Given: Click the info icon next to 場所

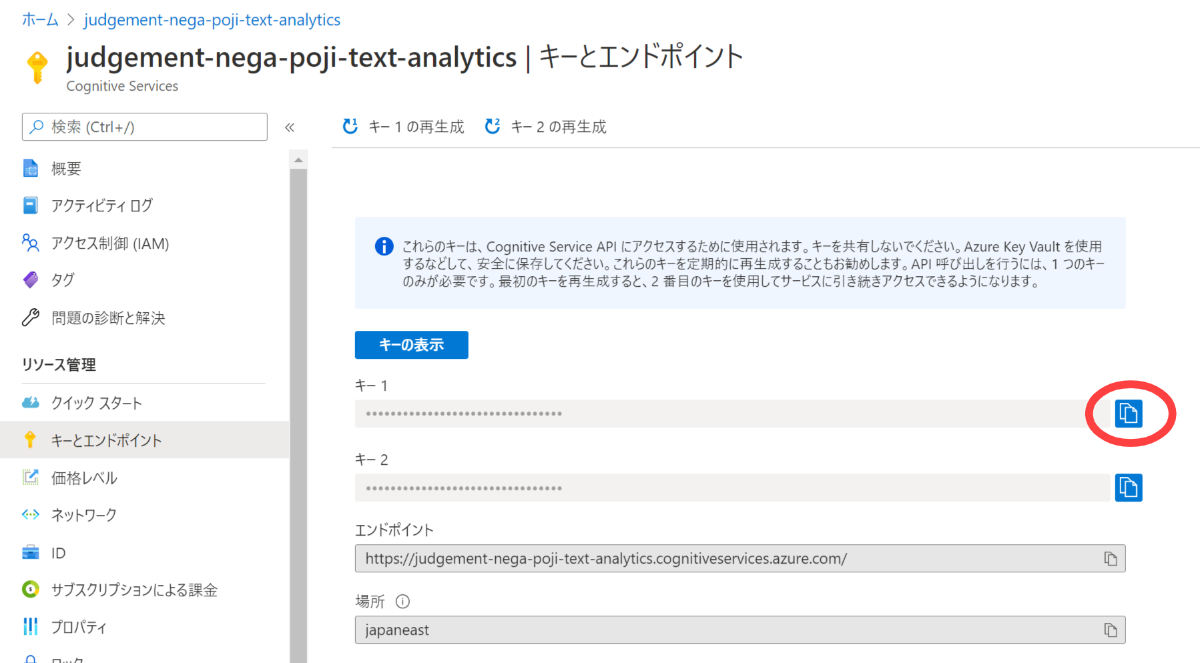Looking at the screenshot, I should pos(403,602).
